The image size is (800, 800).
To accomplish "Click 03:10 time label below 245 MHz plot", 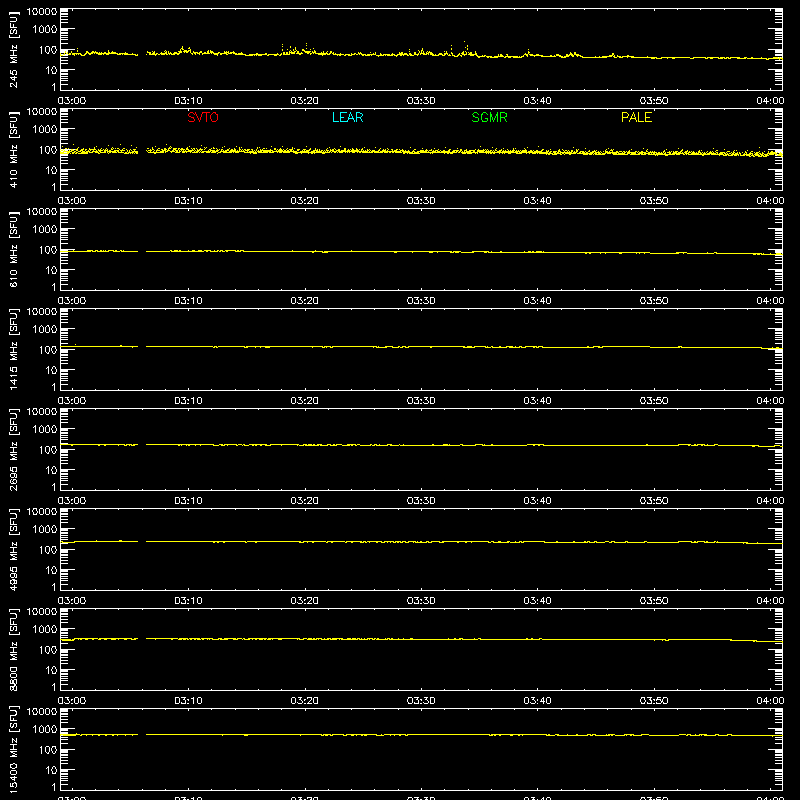I will coord(188,101).
